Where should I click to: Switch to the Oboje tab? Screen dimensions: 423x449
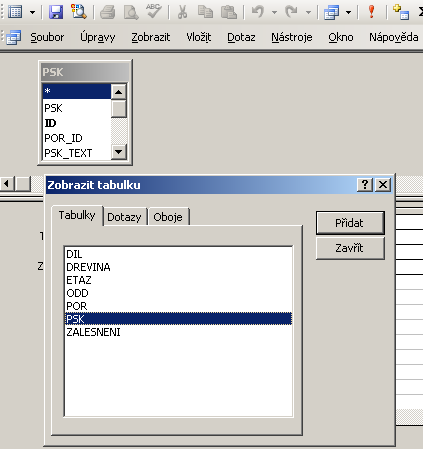168,217
